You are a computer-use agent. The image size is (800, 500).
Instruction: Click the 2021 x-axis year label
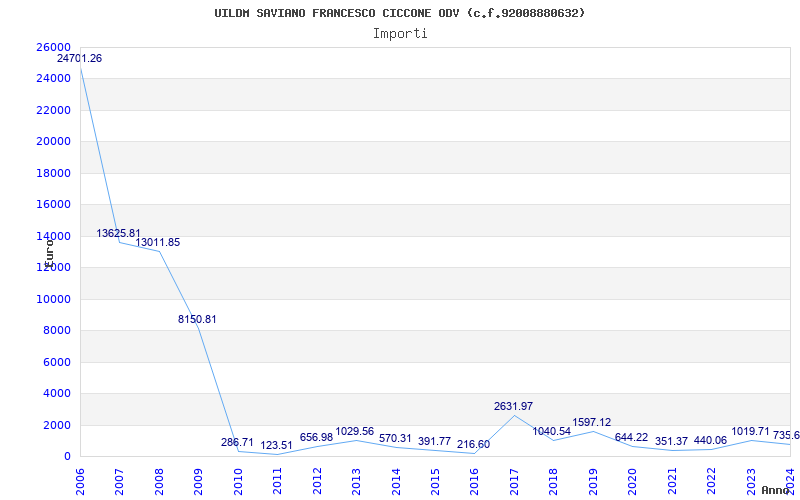[x=672, y=481]
